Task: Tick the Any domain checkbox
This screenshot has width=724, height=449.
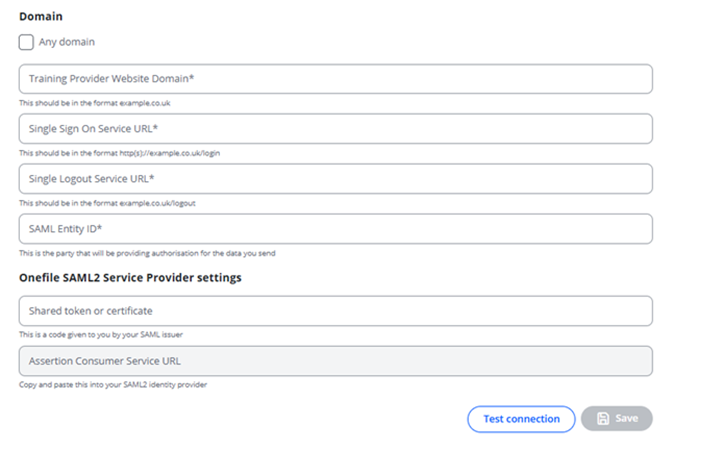Action: click(x=26, y=42)
